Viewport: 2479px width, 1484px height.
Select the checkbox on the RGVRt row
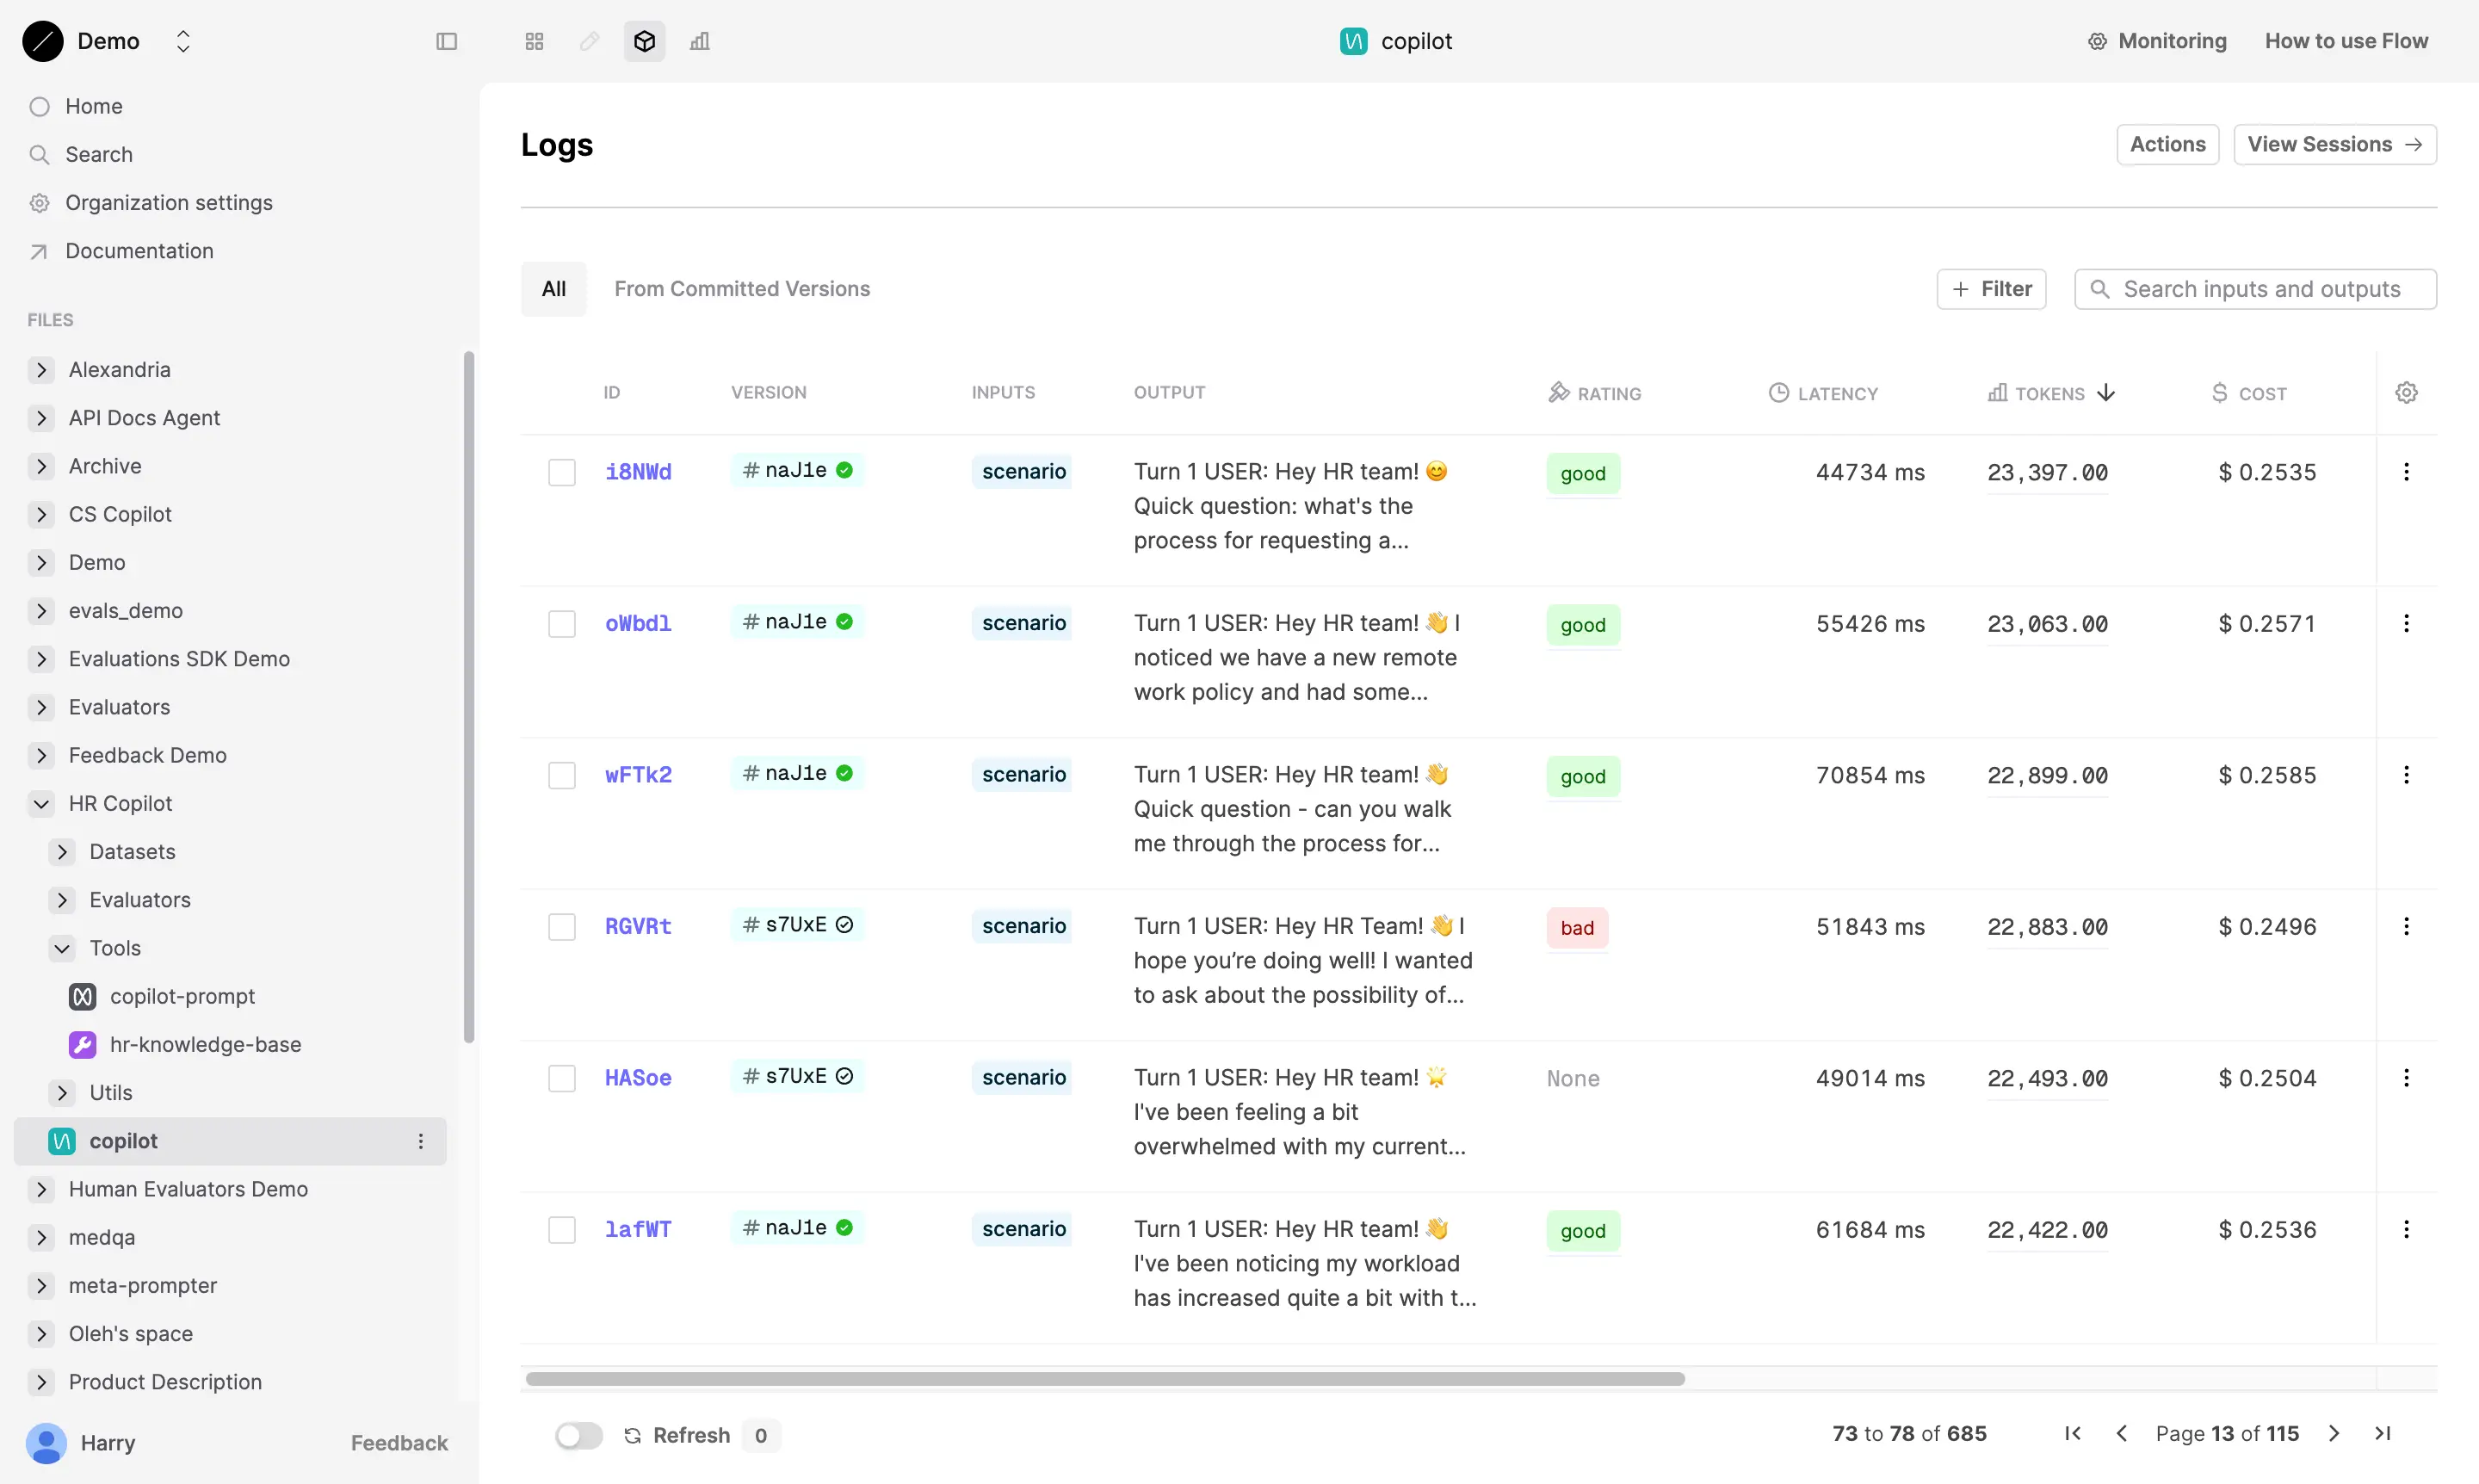point(561,925)
